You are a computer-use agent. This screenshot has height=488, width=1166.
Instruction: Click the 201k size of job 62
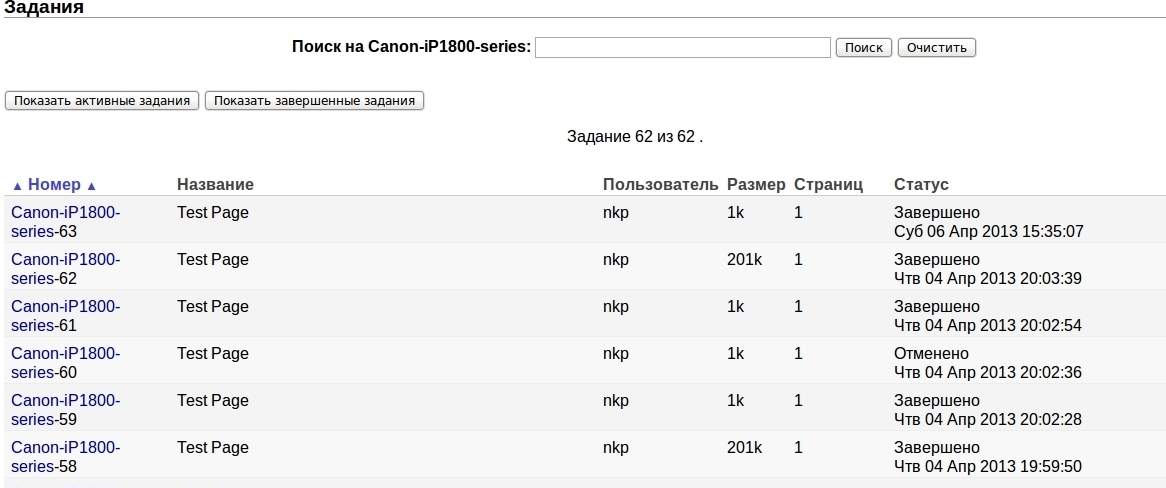click(x=744, y=259)
